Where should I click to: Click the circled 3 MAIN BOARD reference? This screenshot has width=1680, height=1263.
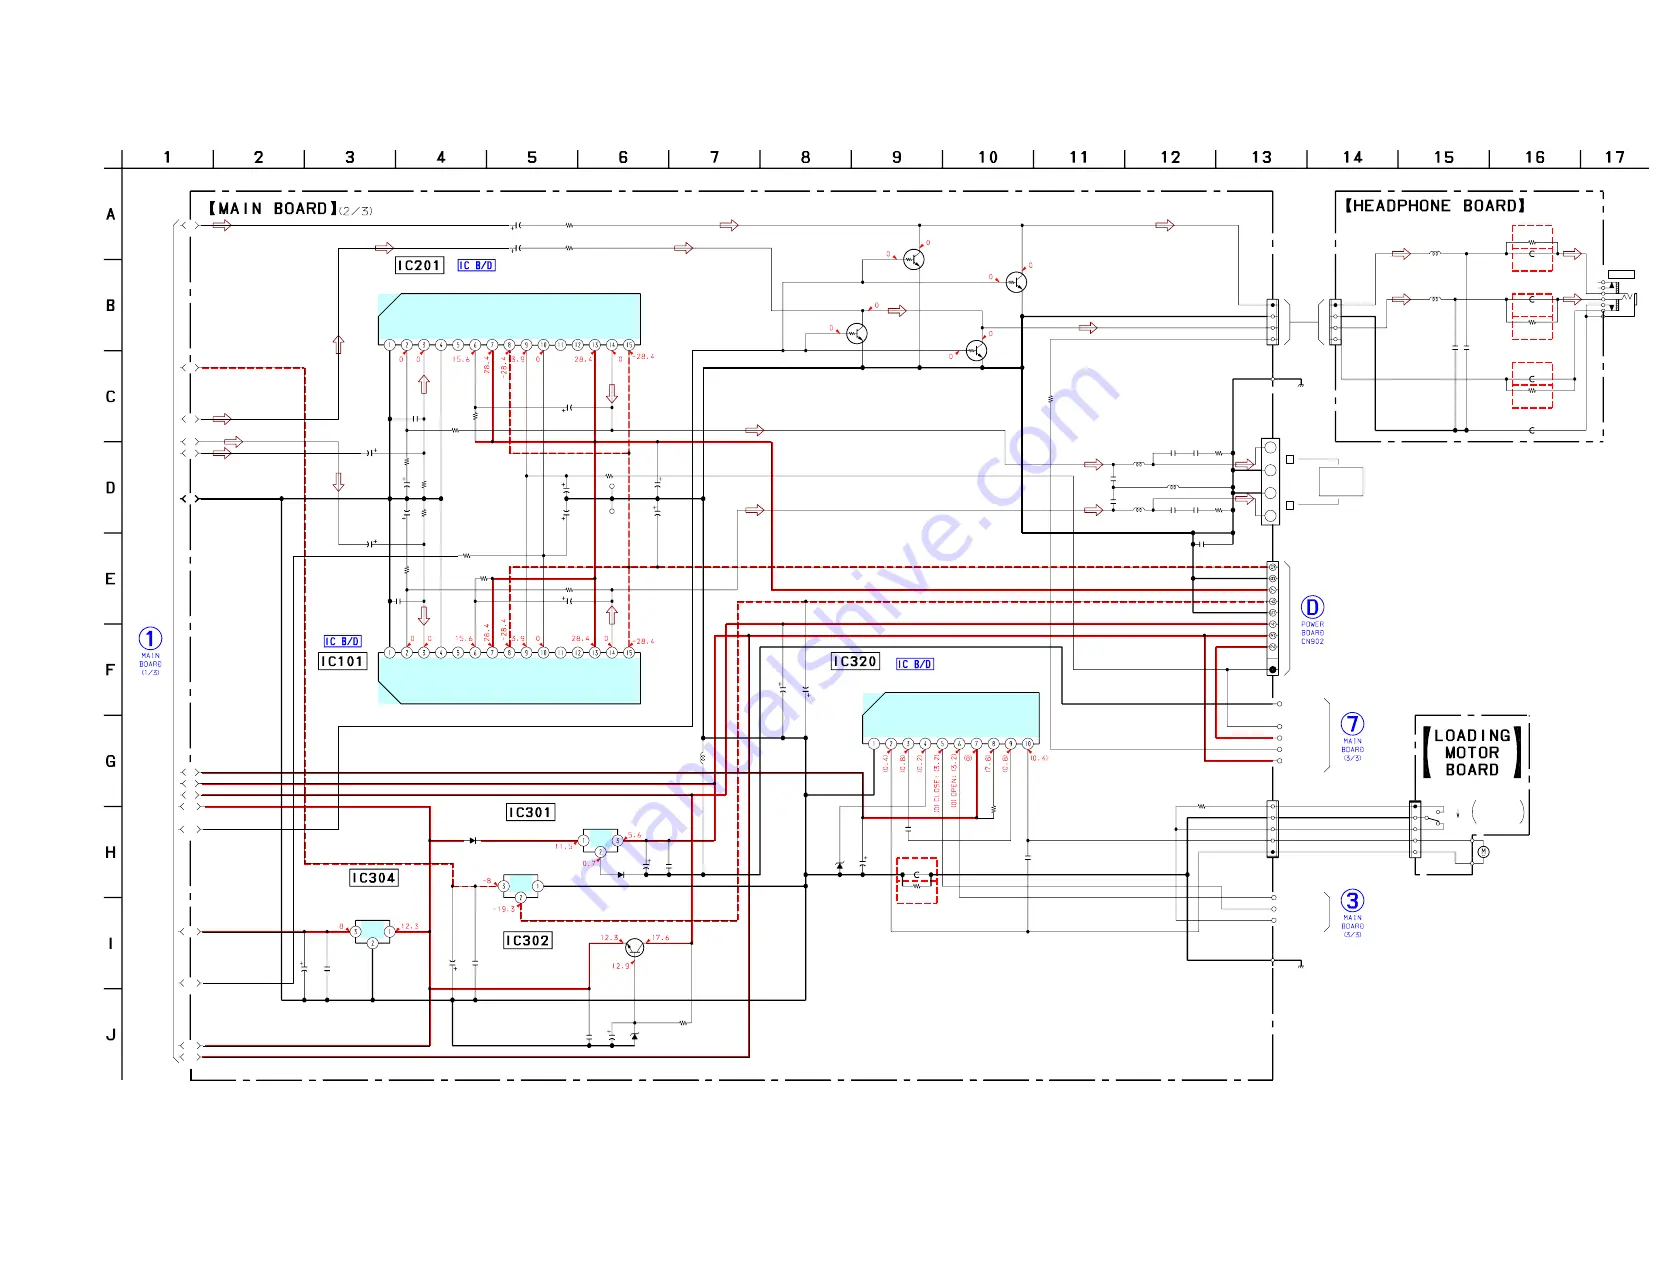pyautogui.click(x=1352, y=913)
